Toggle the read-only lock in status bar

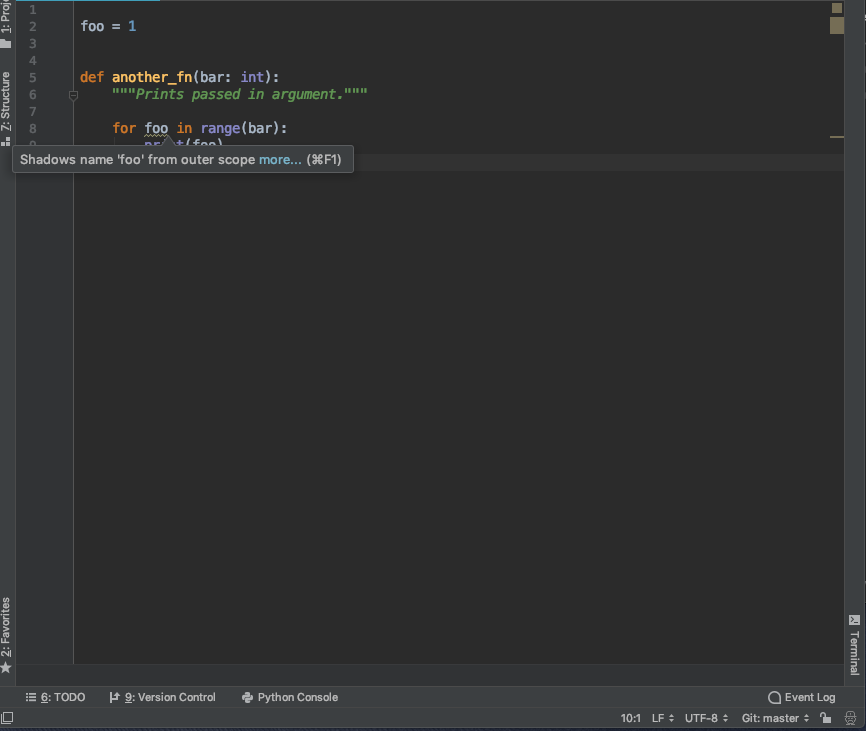(x=826, y=718)
